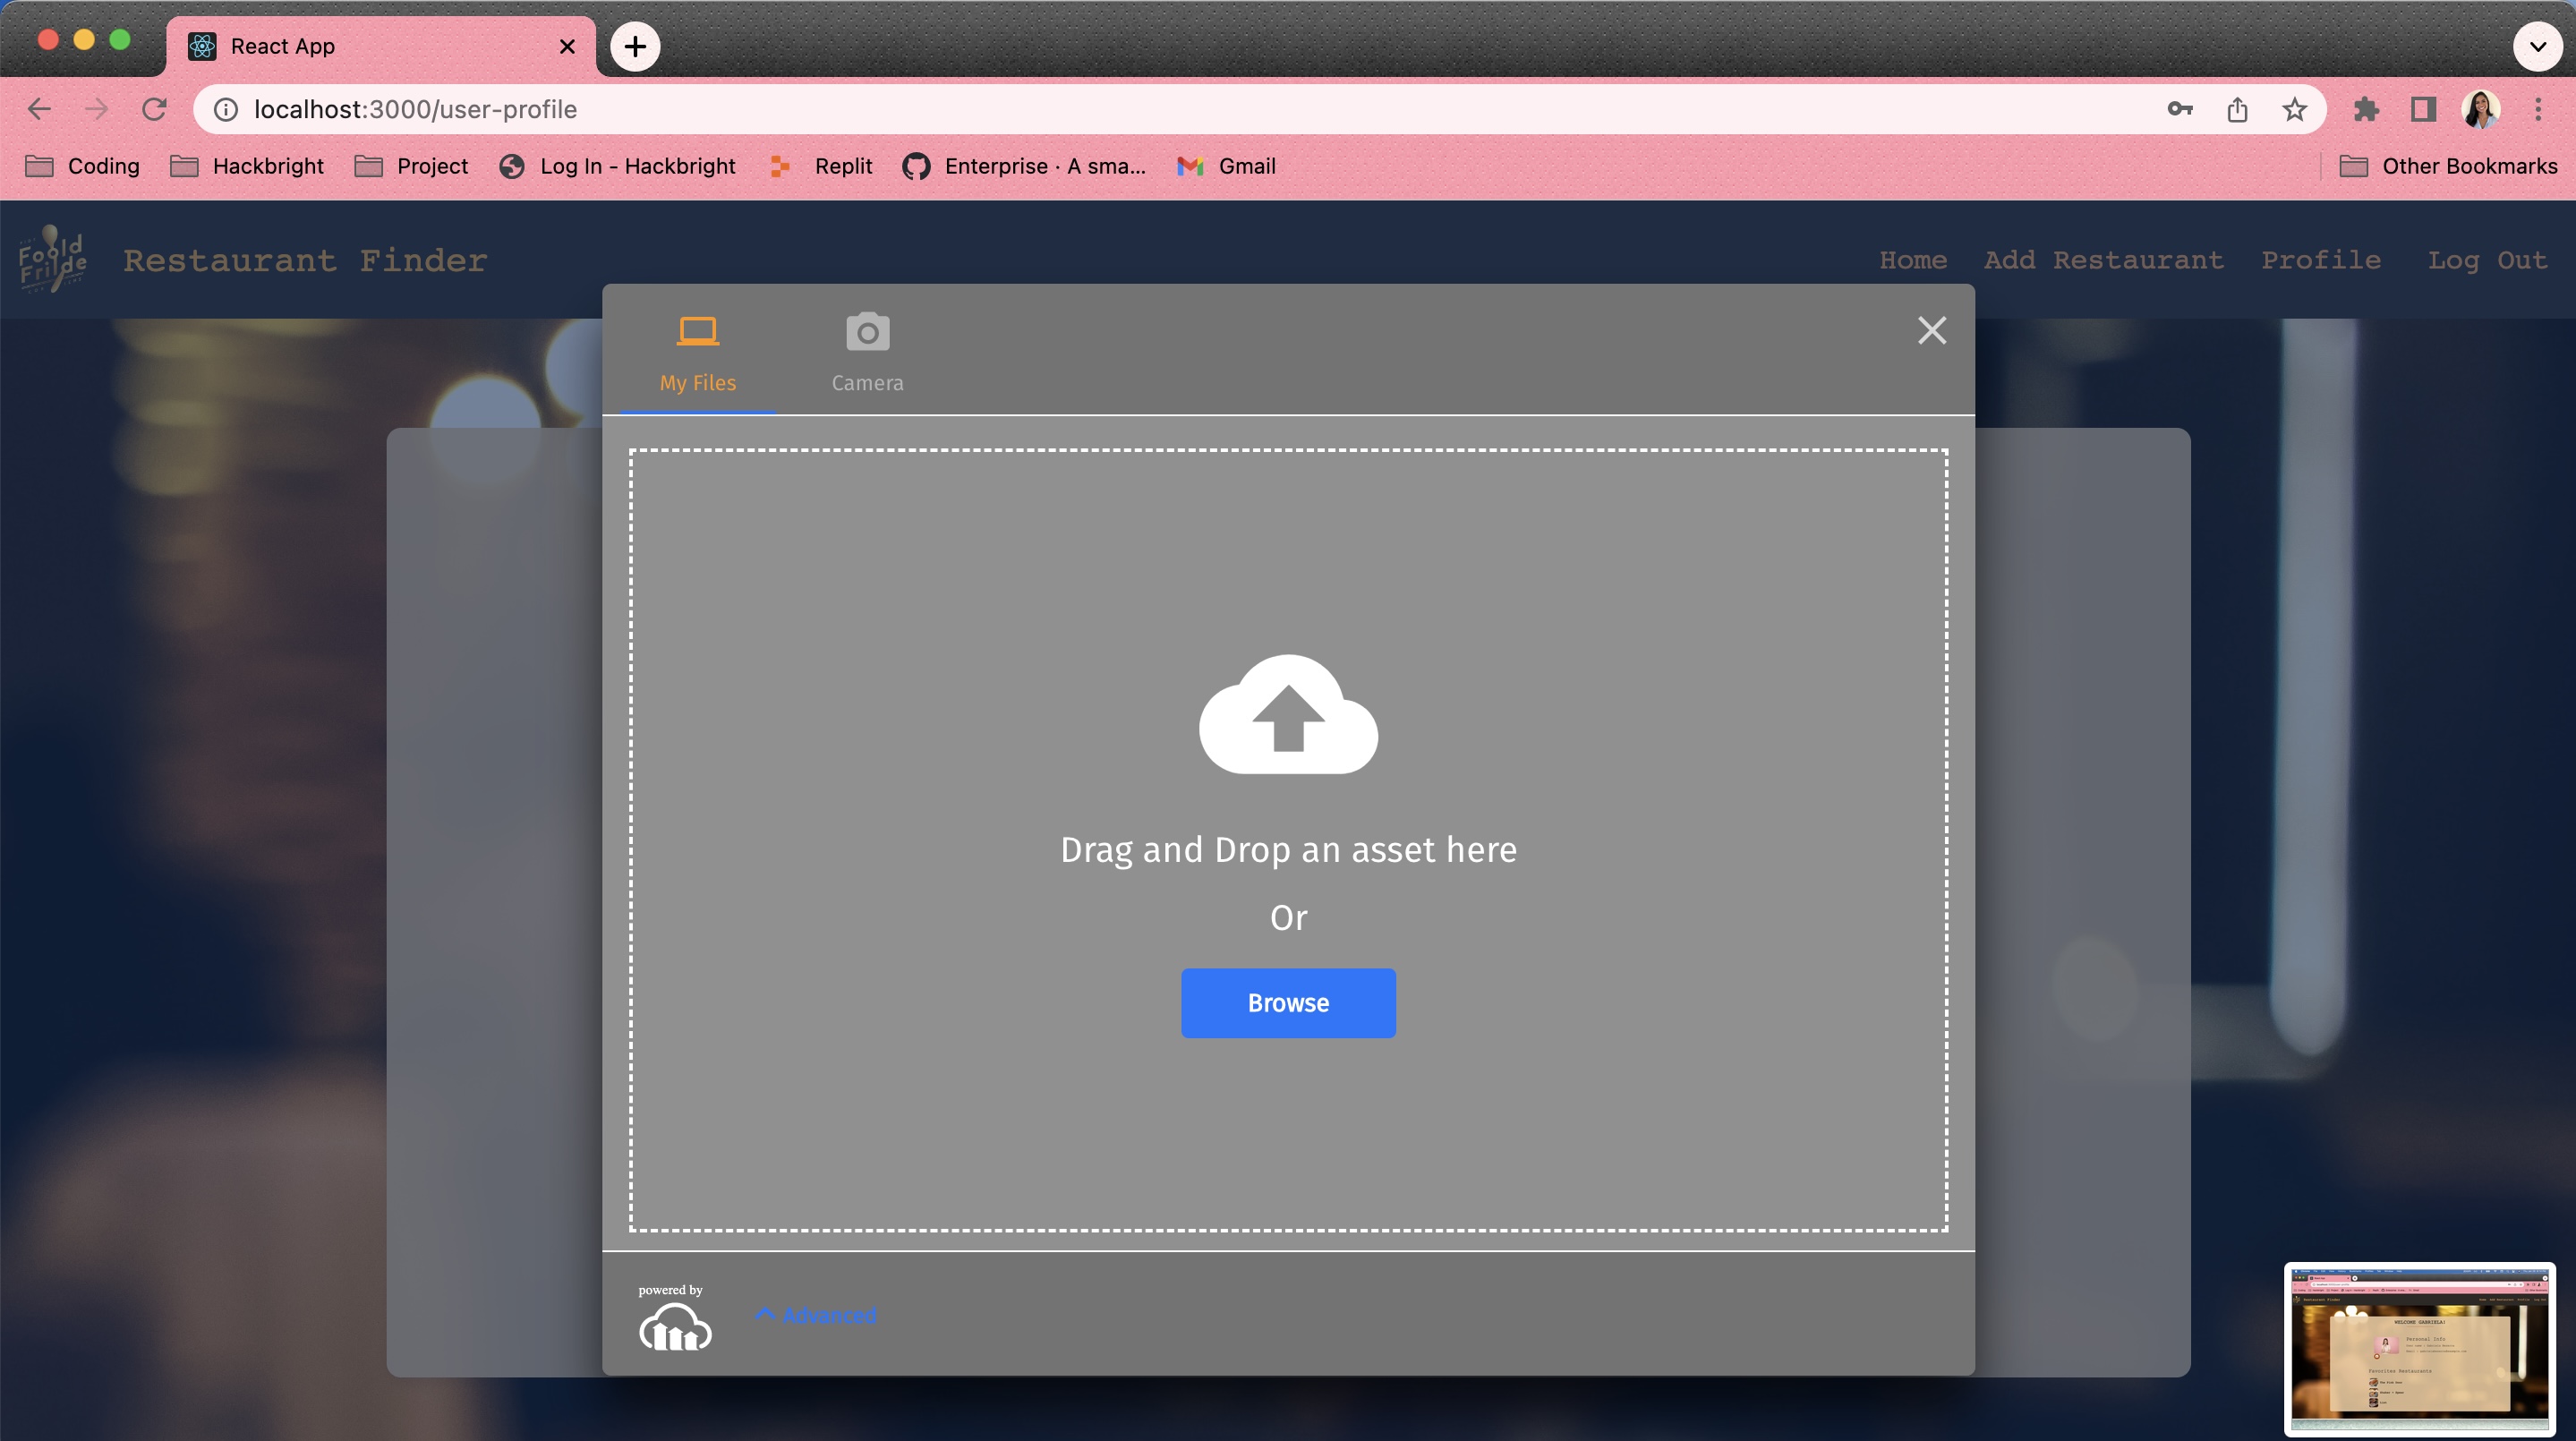Screen dimensions: 2576x1441
Task: Open the share icon in address bar
Action: pyautogui.click(x=2237, y=109)
